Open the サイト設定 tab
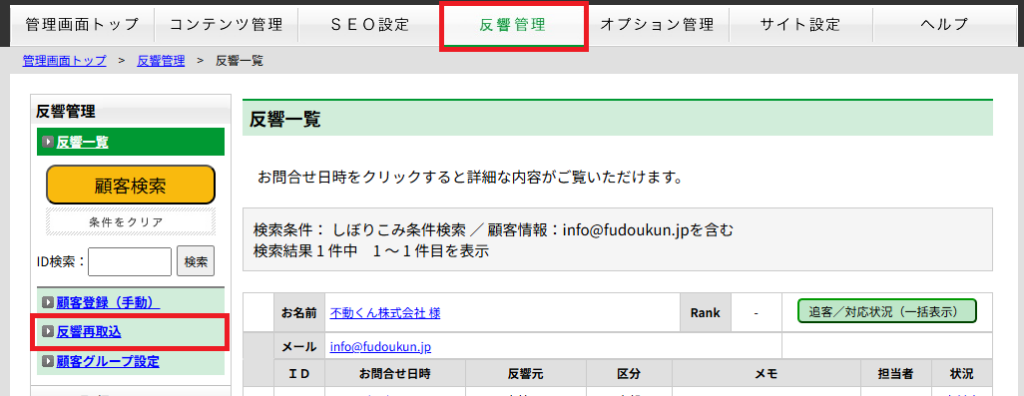The image size is (1024, 396). [x=800, y=25]
